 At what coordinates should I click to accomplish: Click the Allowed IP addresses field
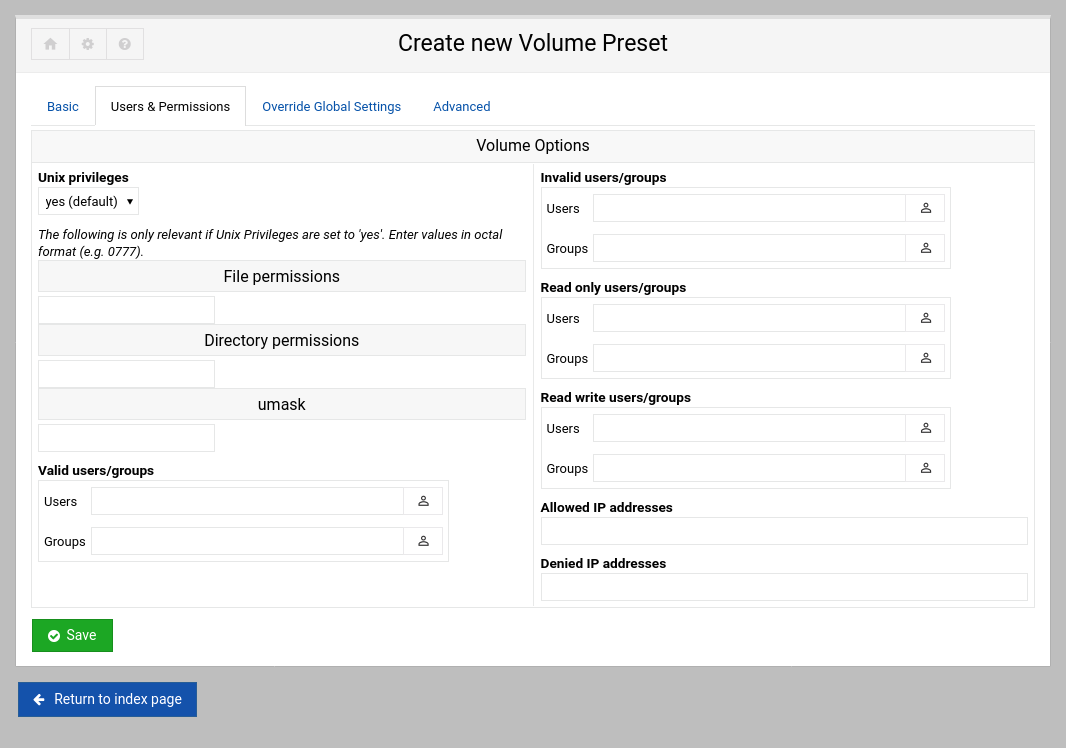784,530
